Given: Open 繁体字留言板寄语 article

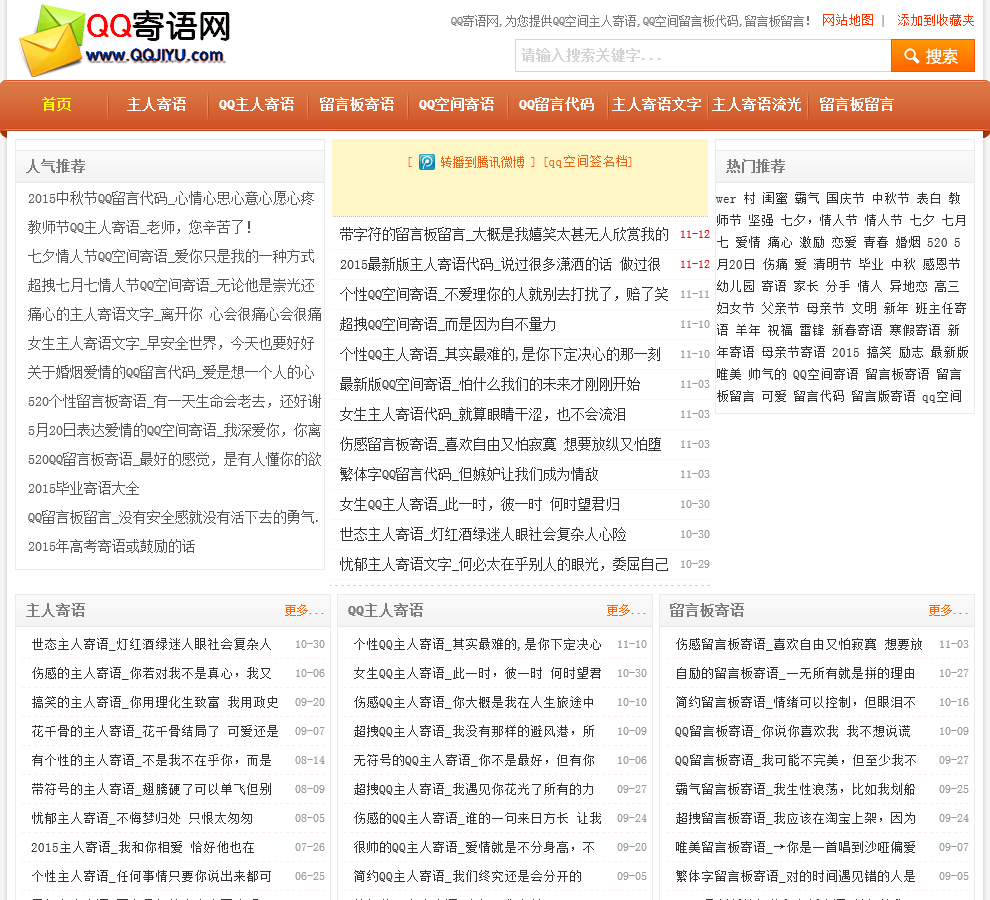Looking at the screenshot, I should [795, 877].
